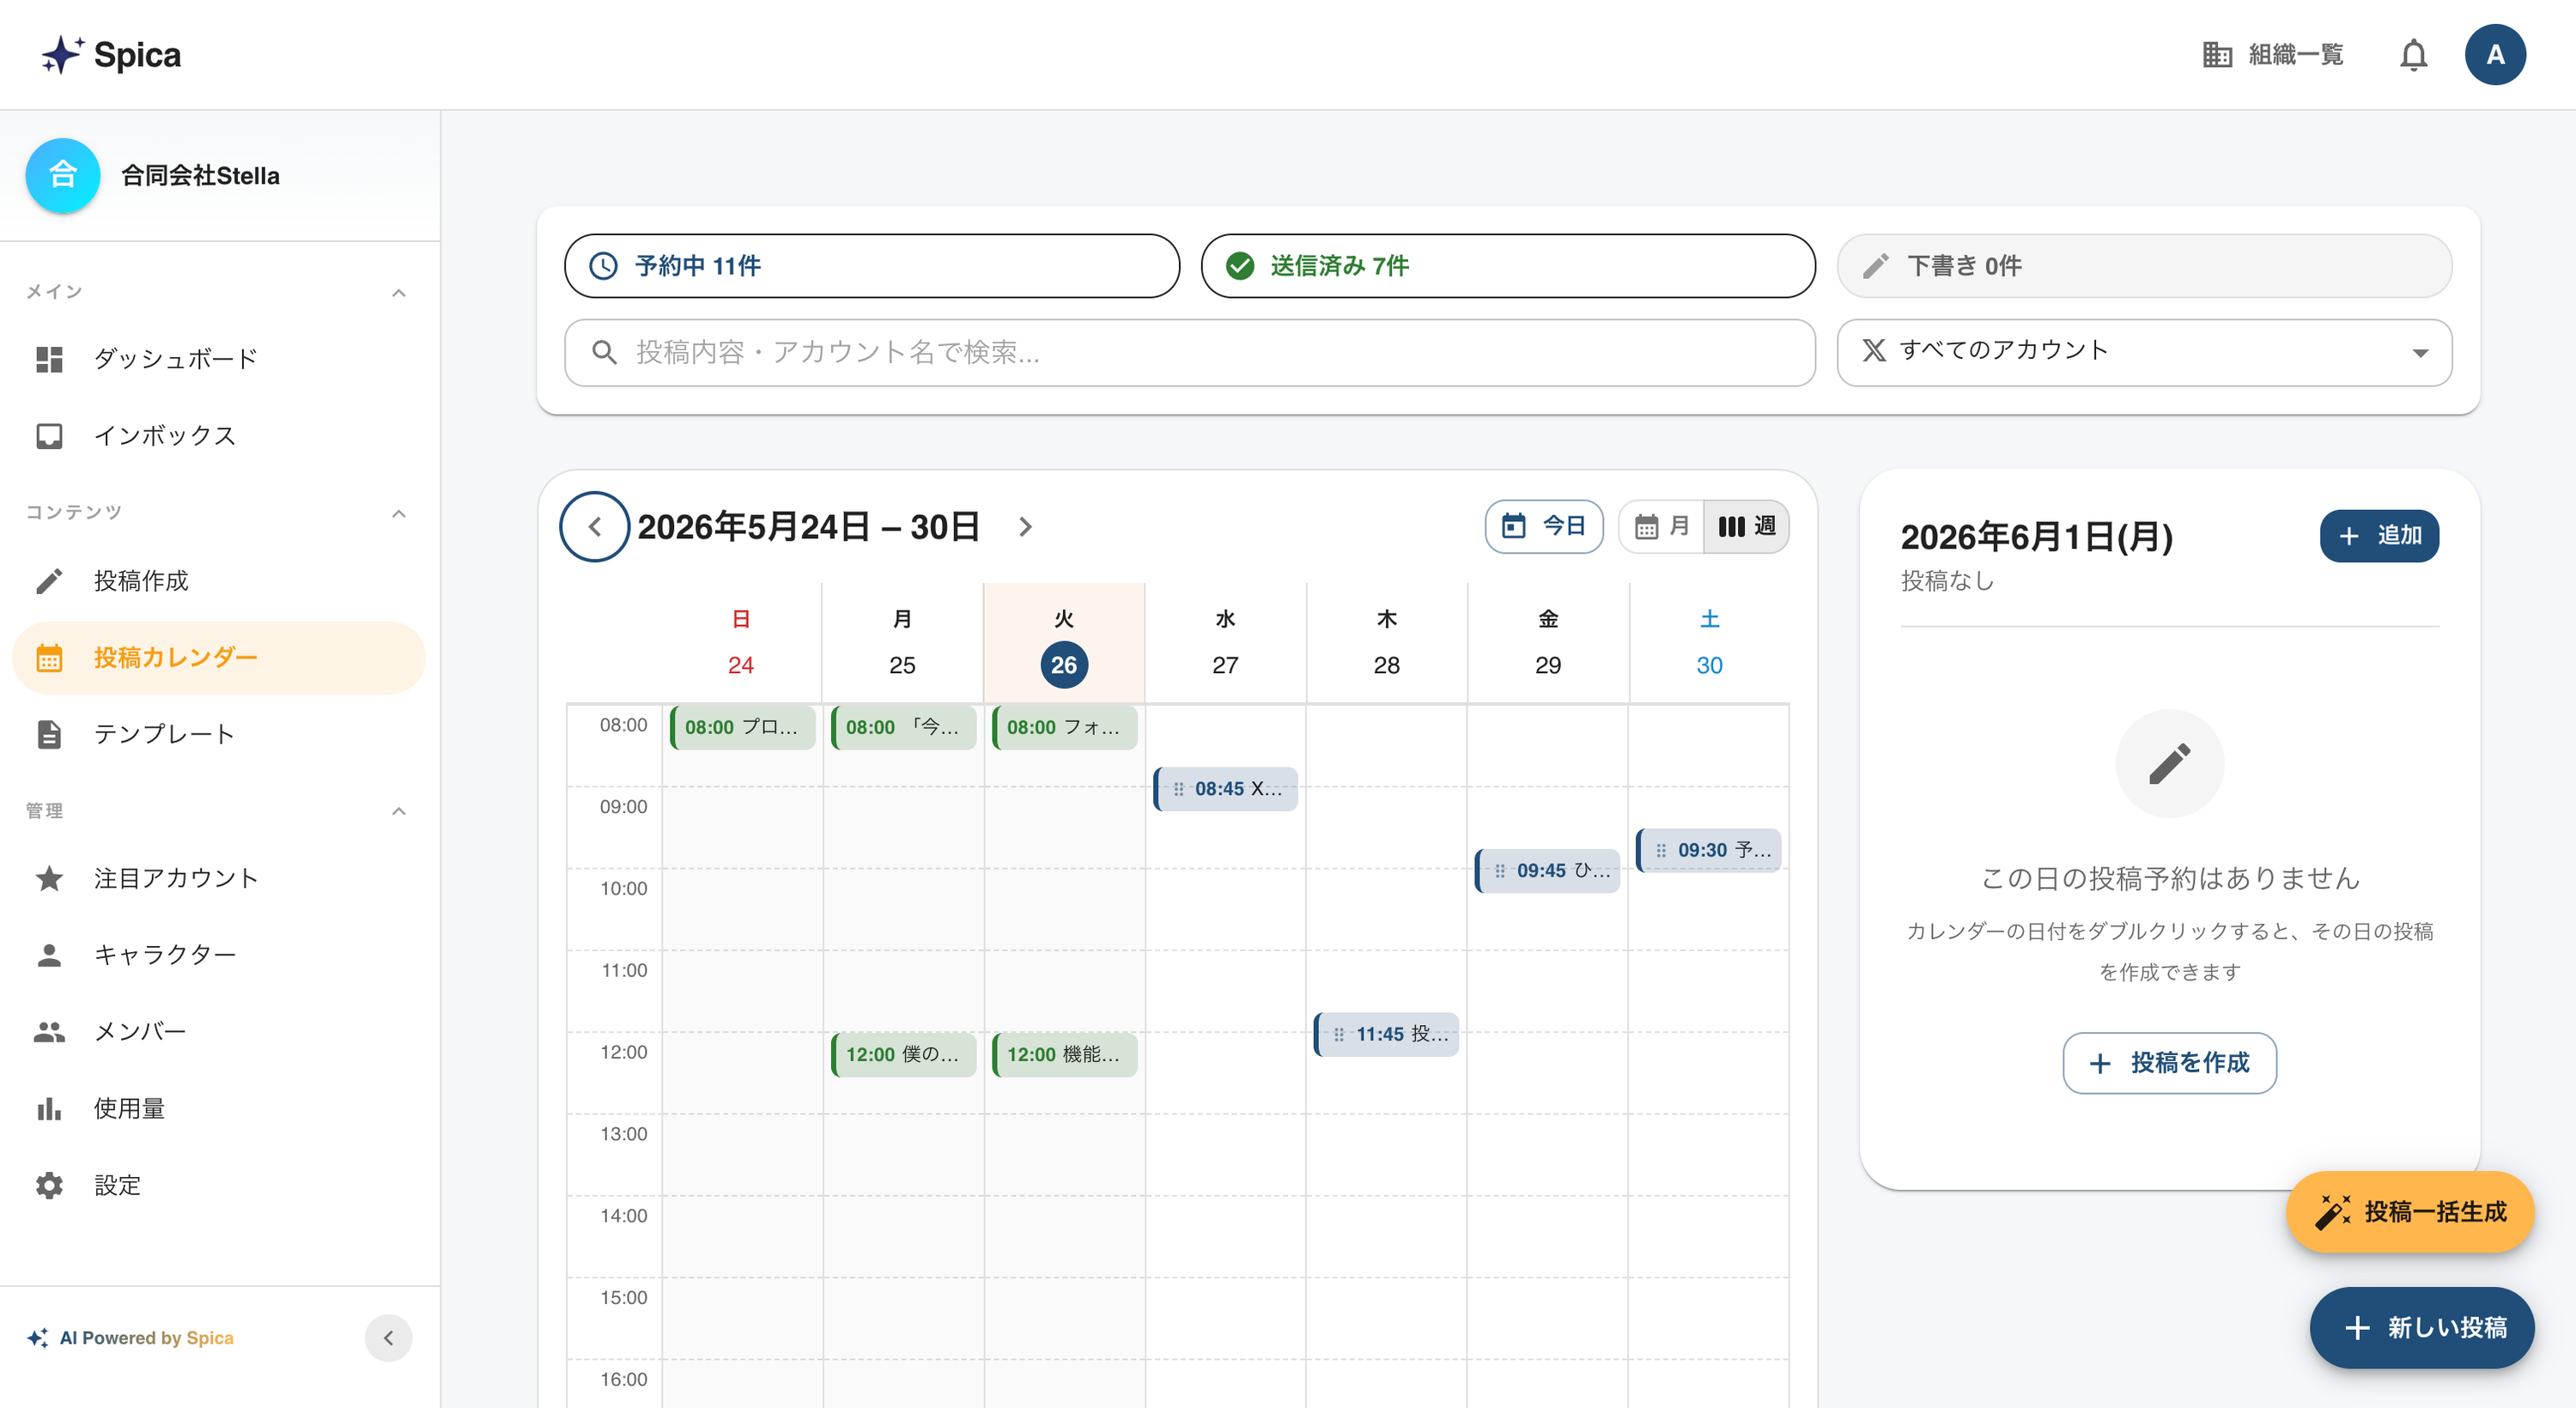This screenshot has width=2576, height=1408.
Task: Open インボックス in the sidebar
Action: (219, 436)
